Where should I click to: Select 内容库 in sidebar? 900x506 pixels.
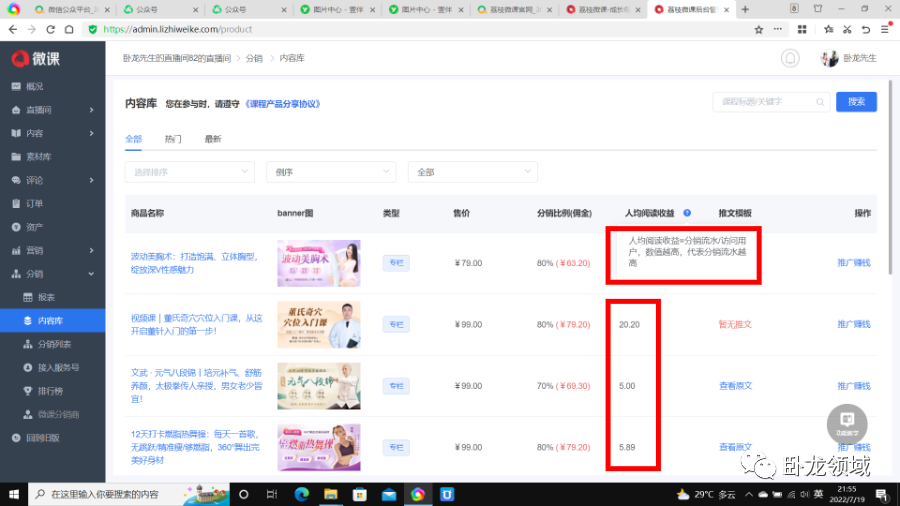click(52, 321)
